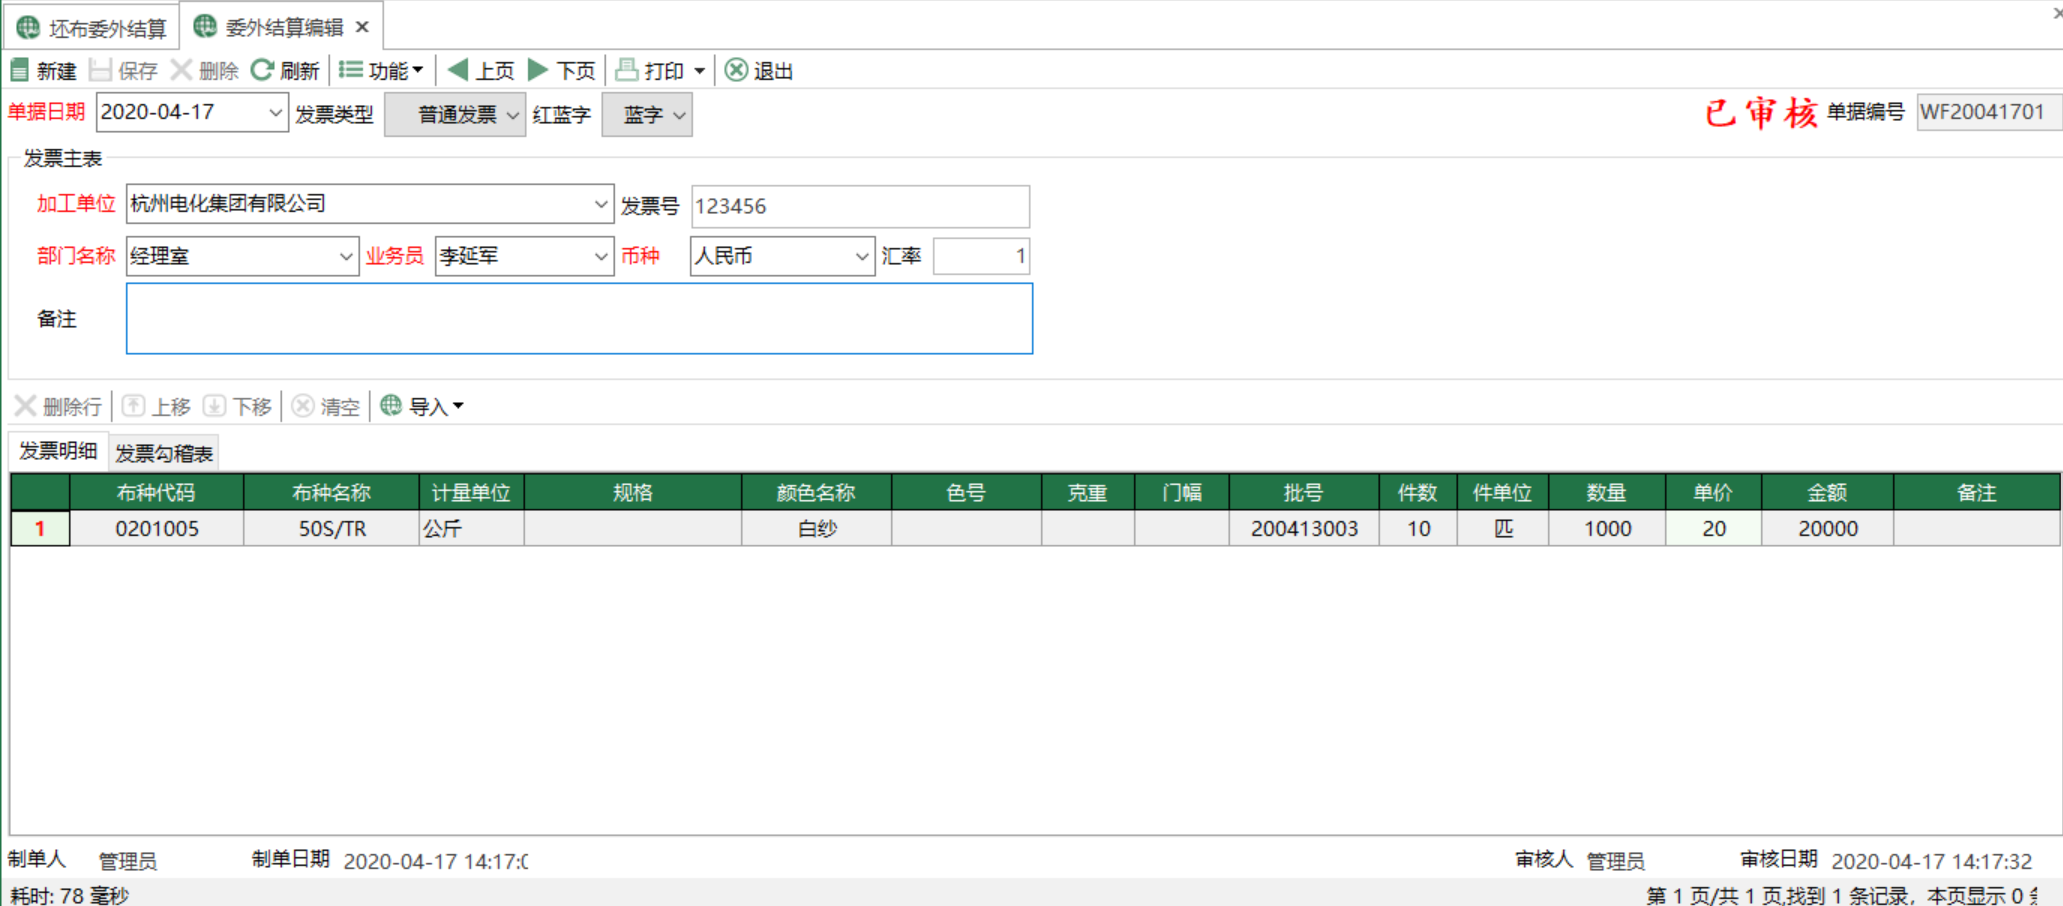Click the cell 0201005

pos(157,528)
